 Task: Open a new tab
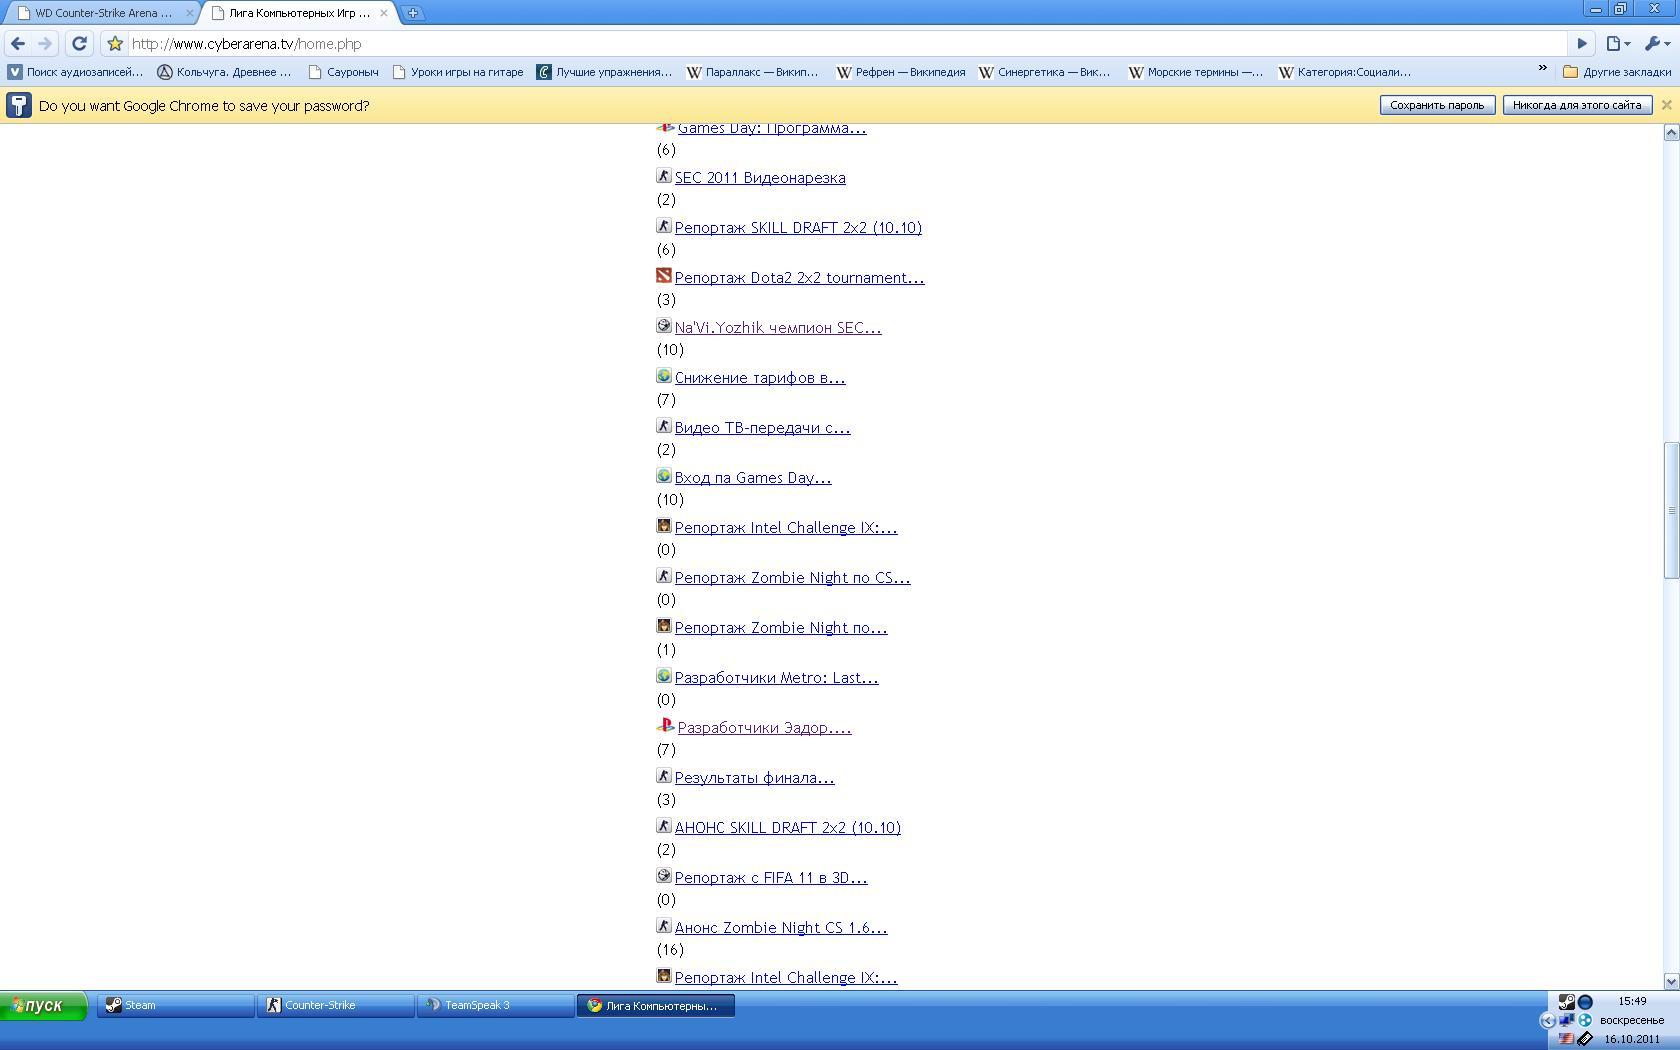pos(413,13)
